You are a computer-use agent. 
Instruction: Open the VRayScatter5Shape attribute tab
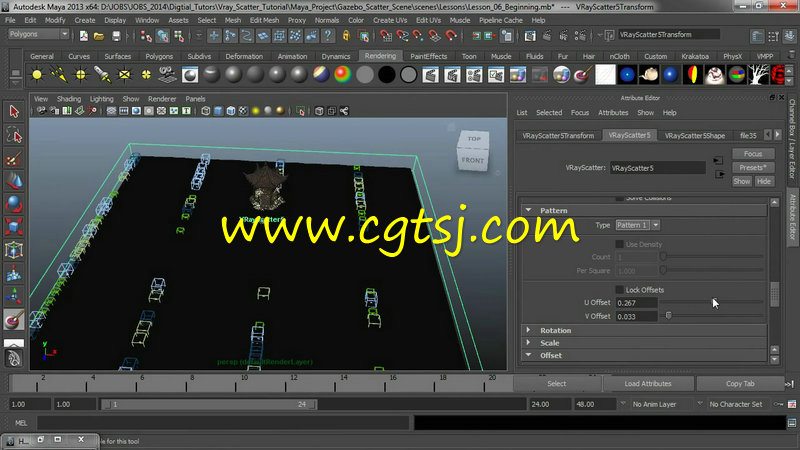pos(694,136)
